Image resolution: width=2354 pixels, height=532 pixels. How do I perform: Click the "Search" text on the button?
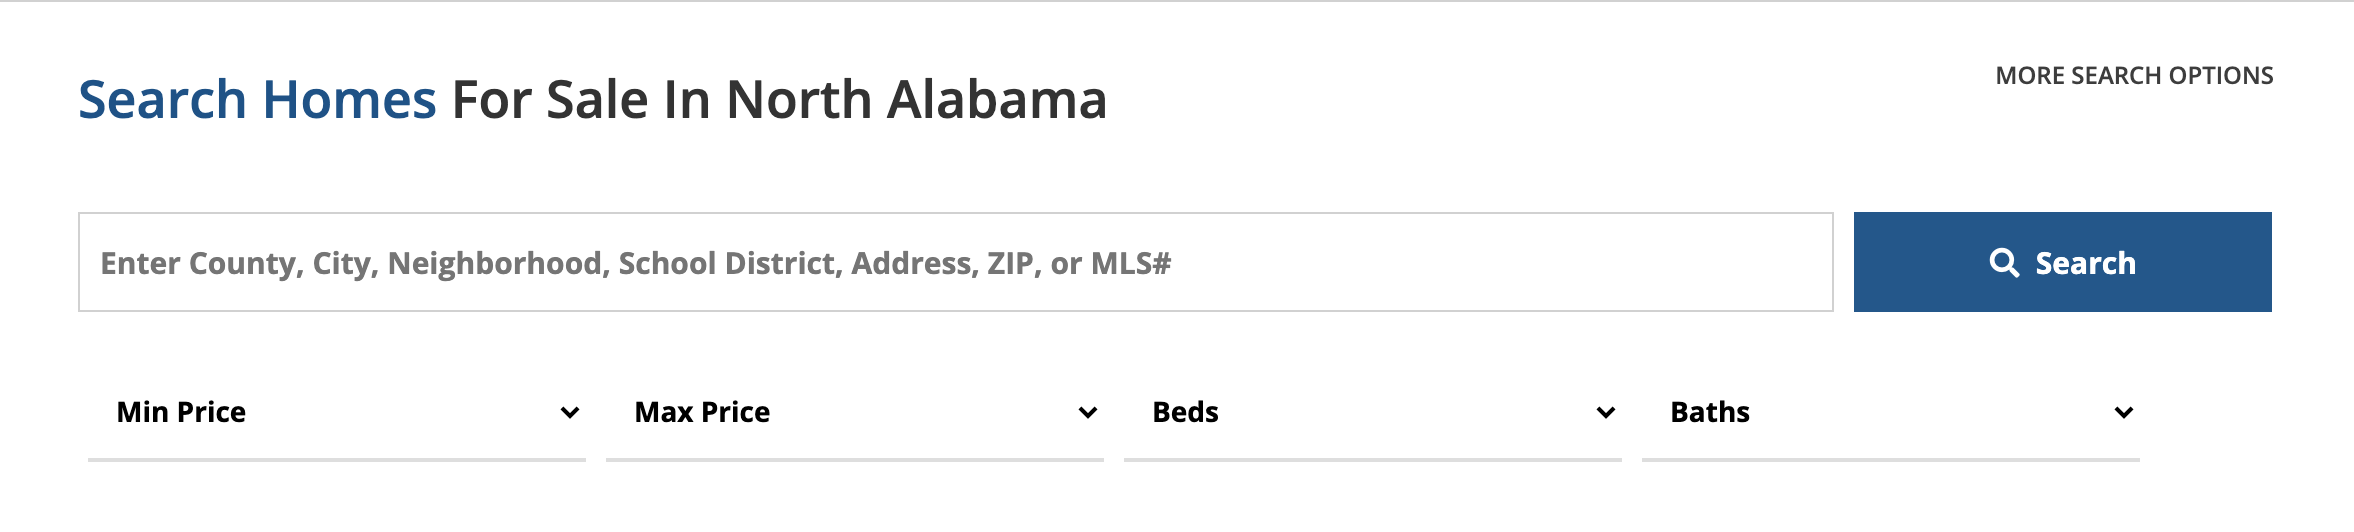[x=2085, y=263]
